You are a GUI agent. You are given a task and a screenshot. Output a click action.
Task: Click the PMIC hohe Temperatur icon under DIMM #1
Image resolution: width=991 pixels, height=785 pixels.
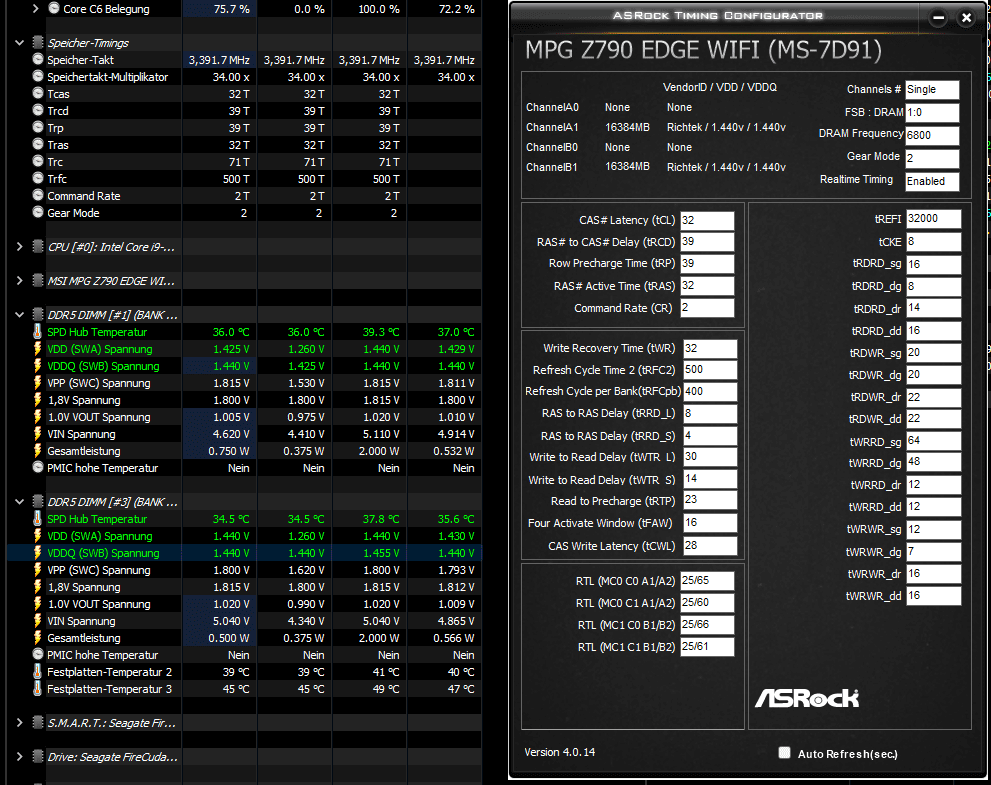coord(38,468)
